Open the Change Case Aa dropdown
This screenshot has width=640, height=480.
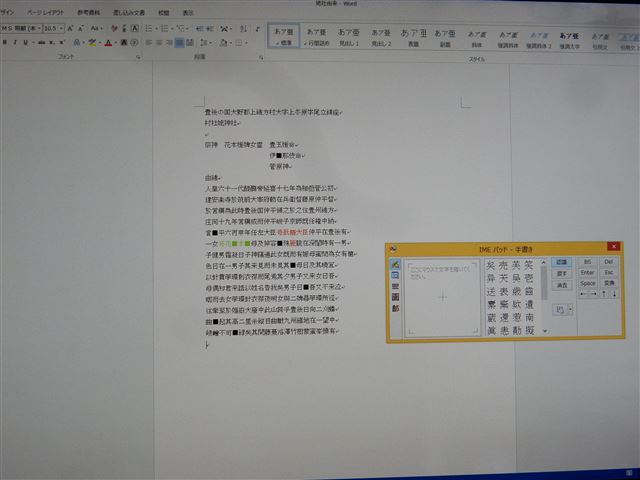tap(96, 29)
